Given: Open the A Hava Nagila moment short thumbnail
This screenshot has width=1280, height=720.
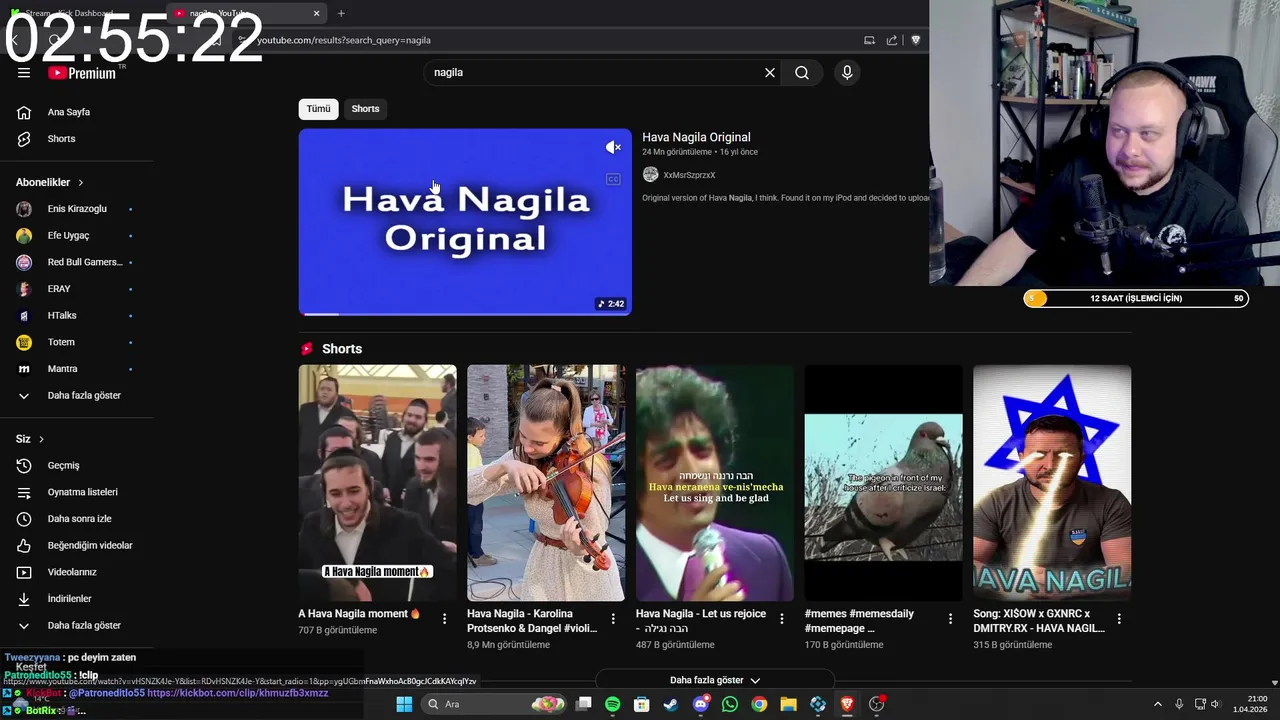Looking at the screenshot, I should [377, 483].
